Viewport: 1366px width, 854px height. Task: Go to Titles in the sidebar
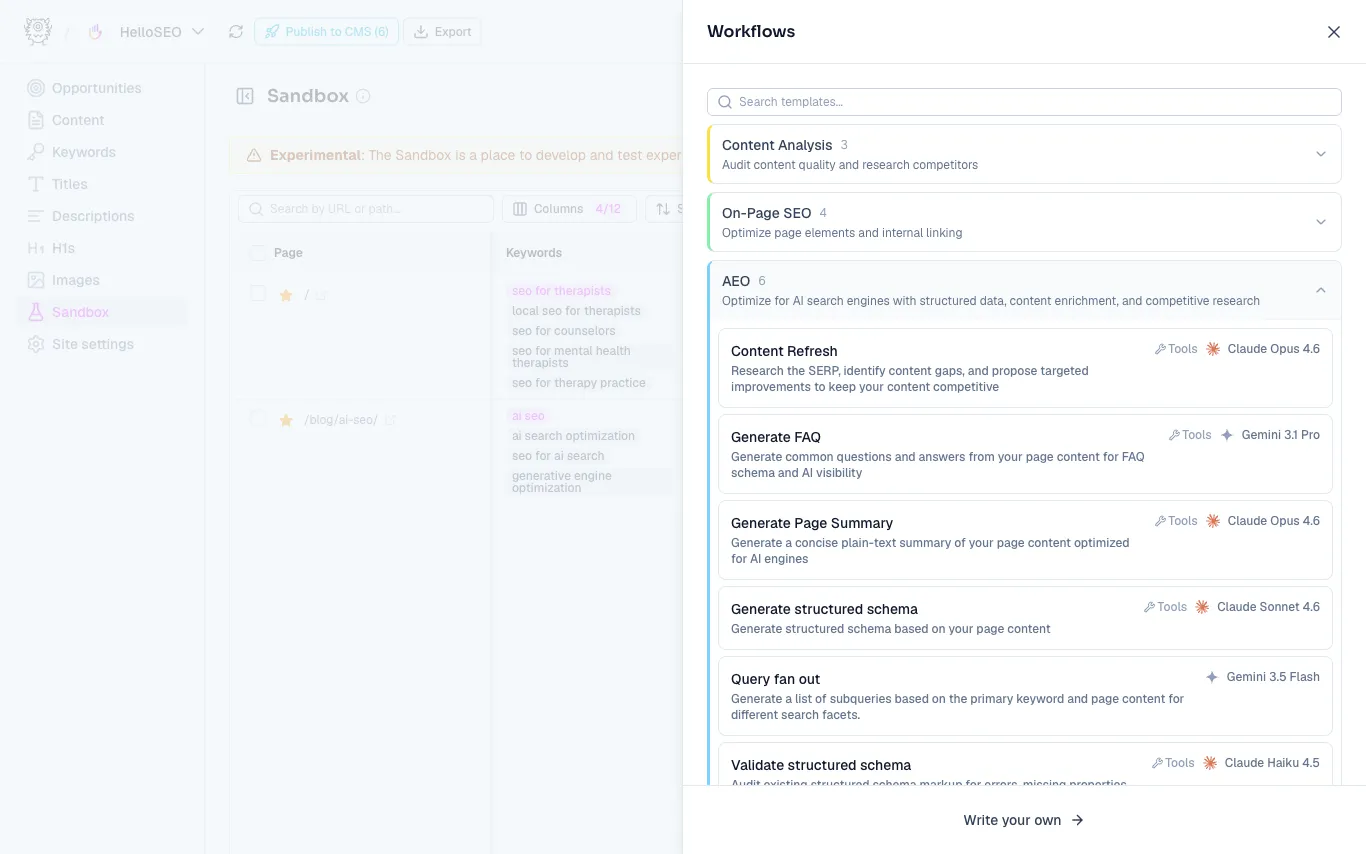click(102, 184)
